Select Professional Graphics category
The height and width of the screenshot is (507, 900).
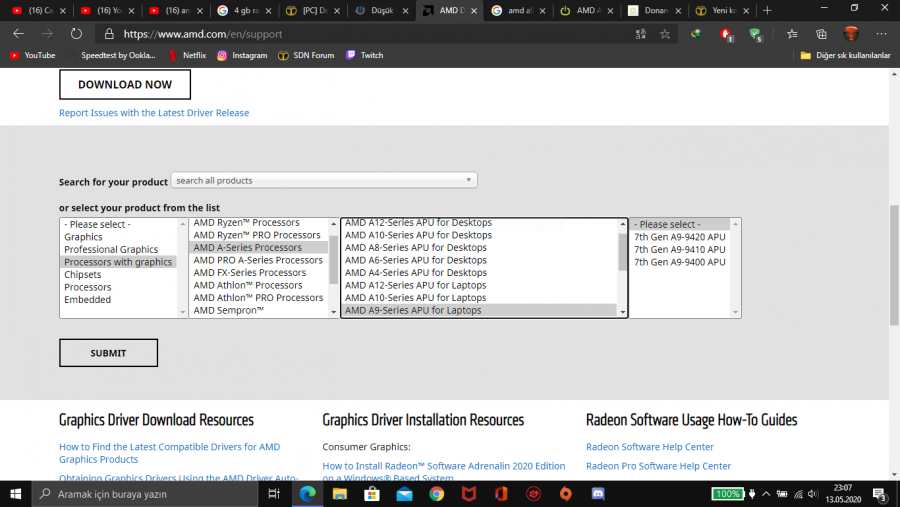pyautogui.click(x=111, y=249)
